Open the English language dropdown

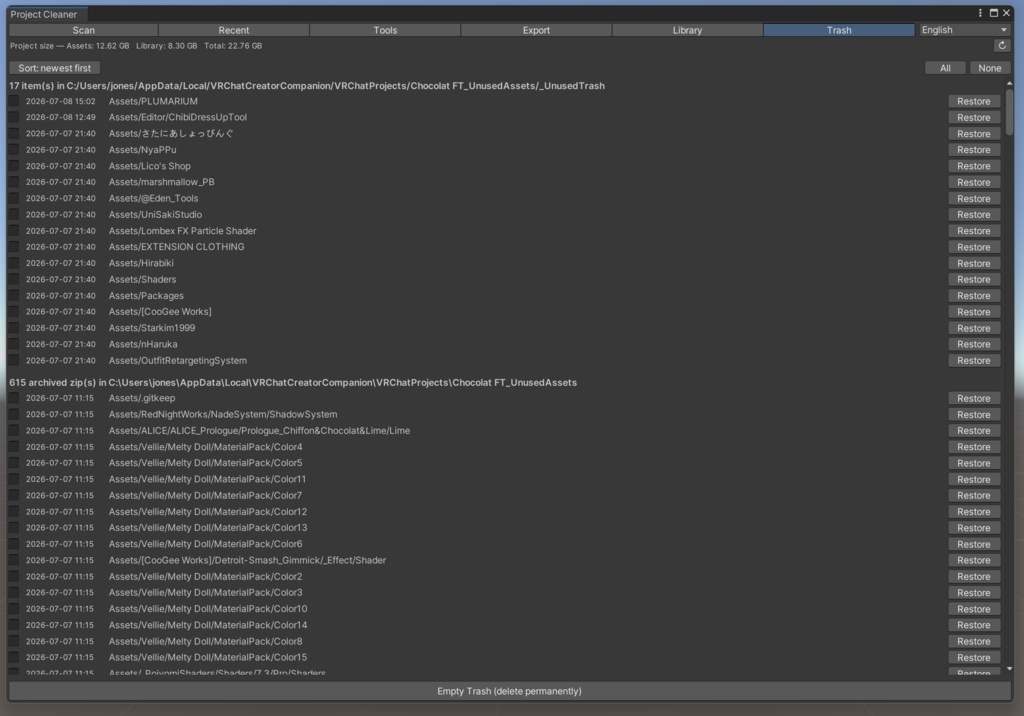(x=964, y=30)
